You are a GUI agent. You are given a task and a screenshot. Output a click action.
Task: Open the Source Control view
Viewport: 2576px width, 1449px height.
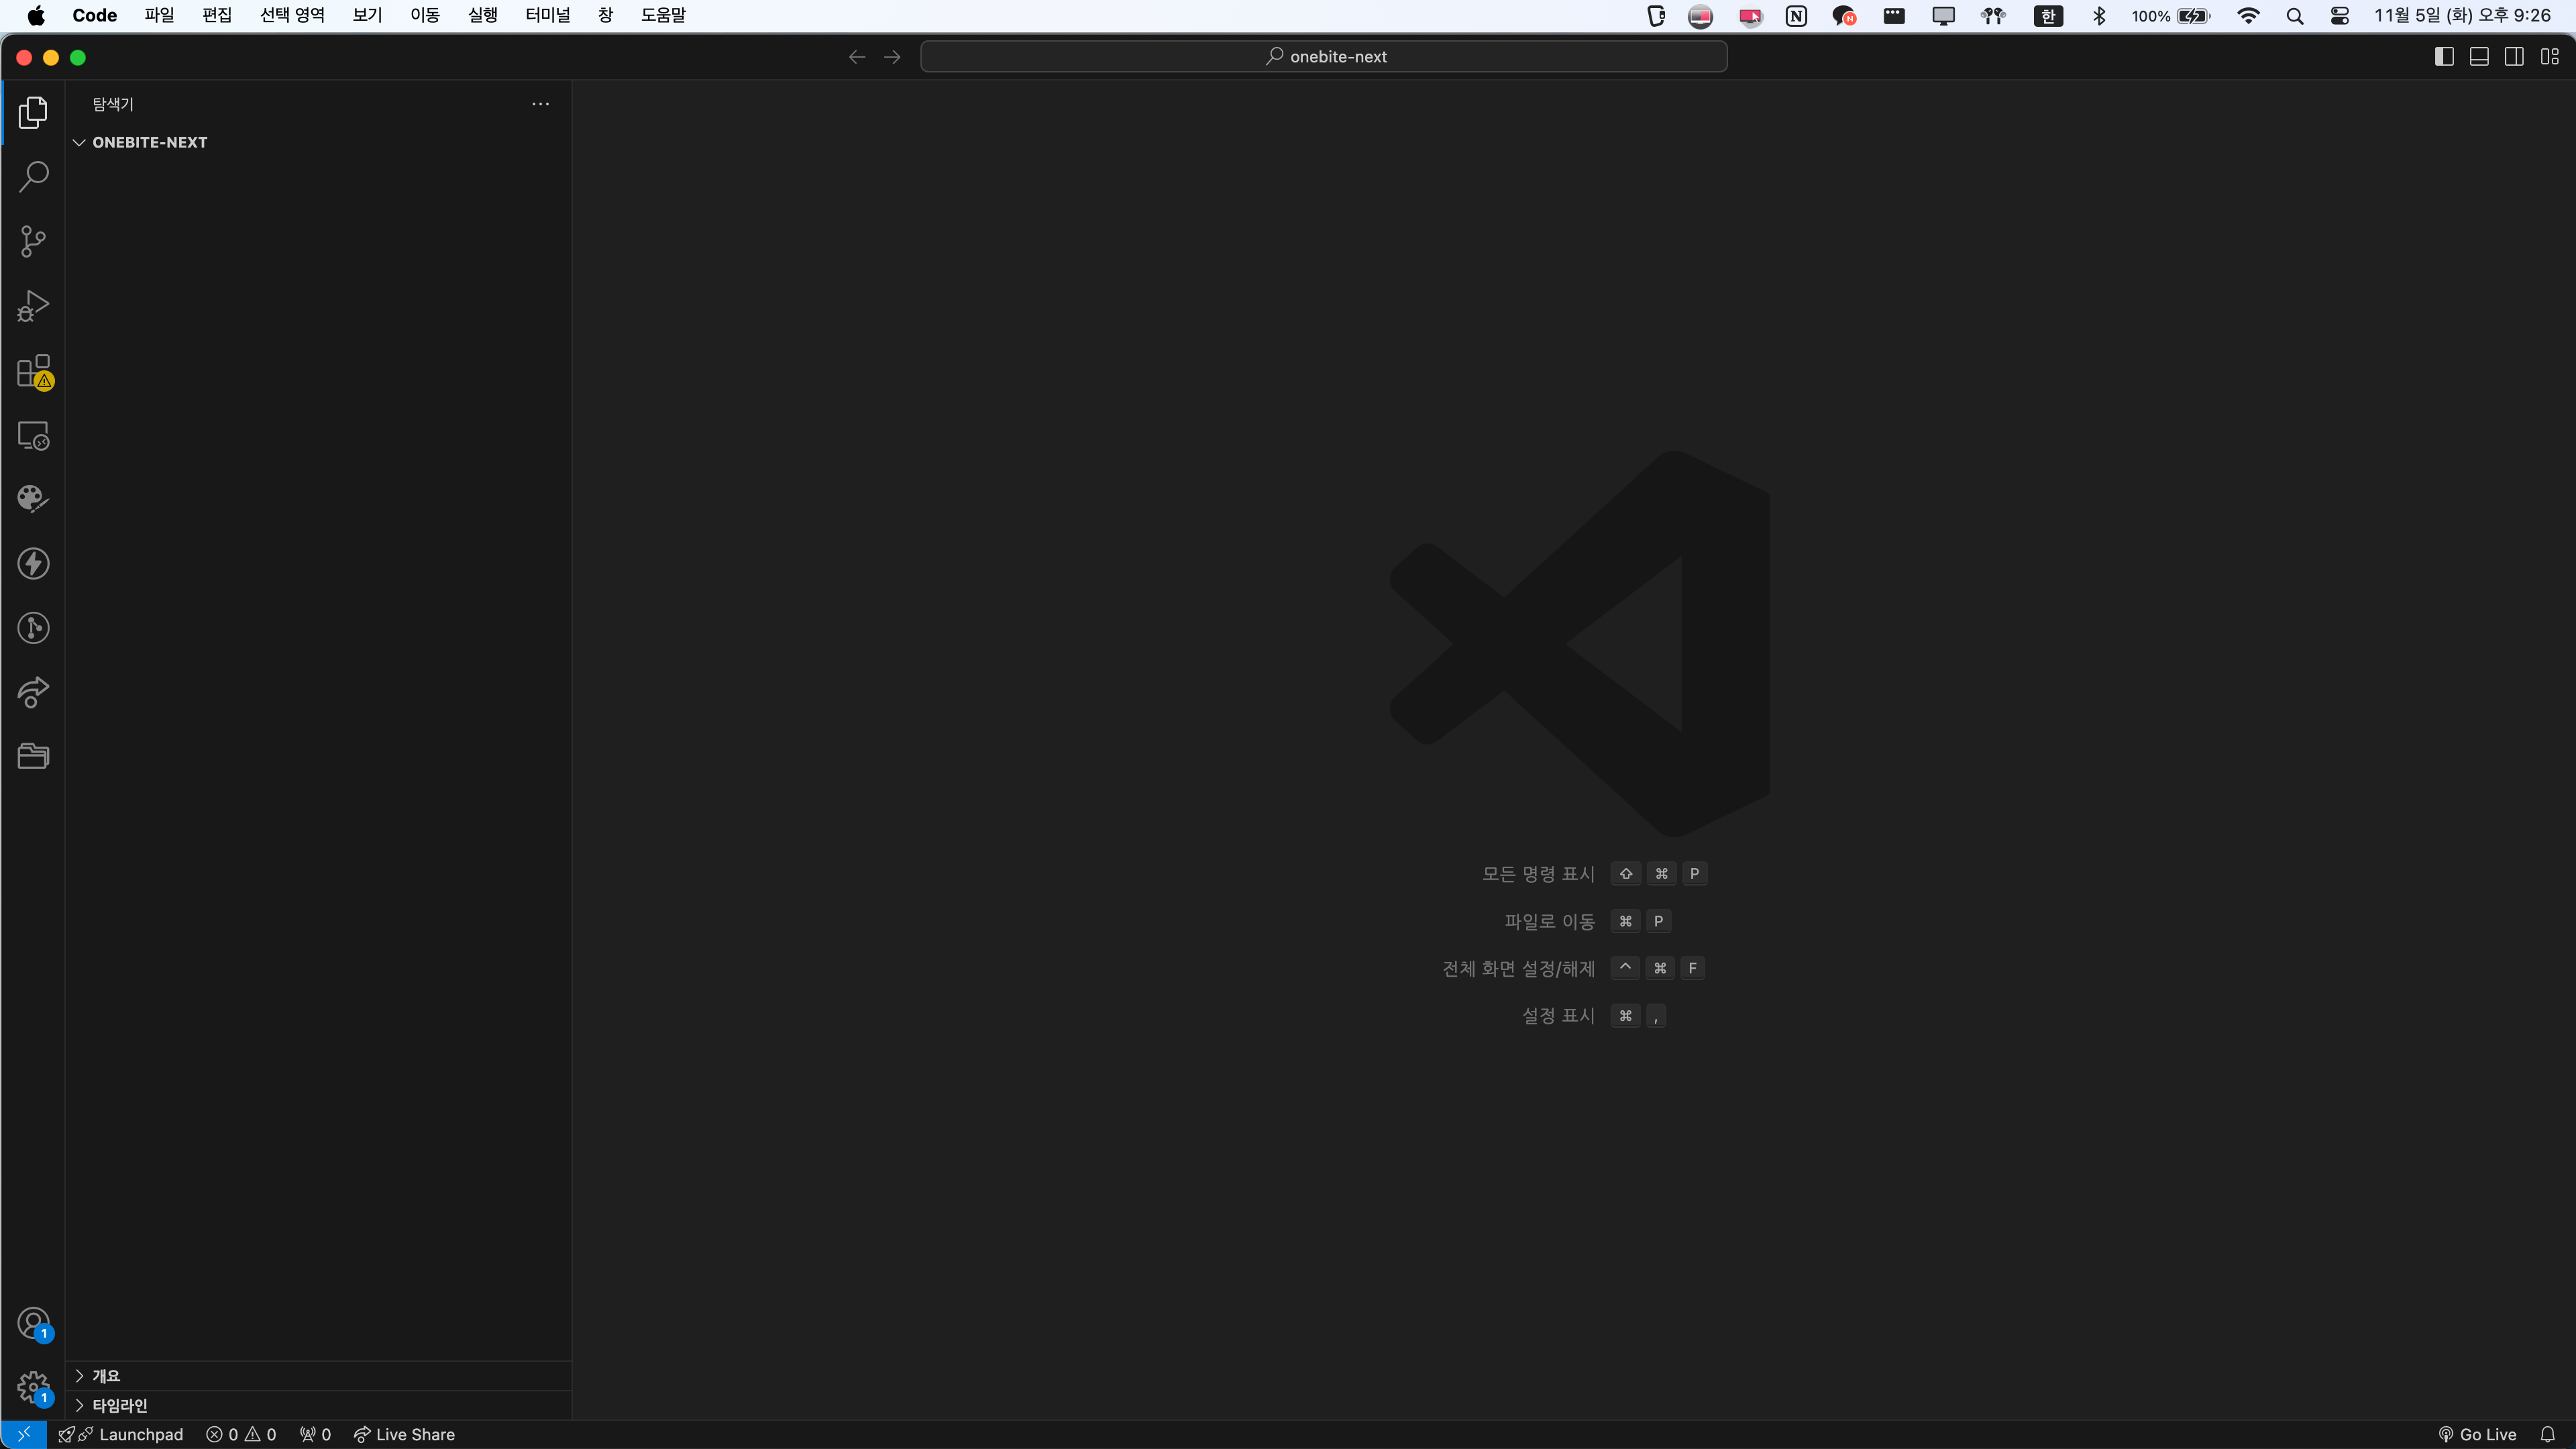coord(33,241)
